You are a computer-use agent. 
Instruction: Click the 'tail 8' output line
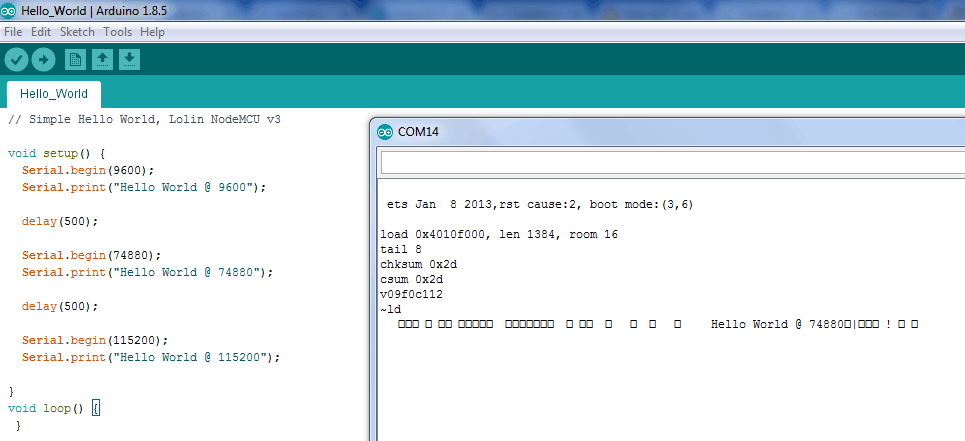(x=401, y=249)
